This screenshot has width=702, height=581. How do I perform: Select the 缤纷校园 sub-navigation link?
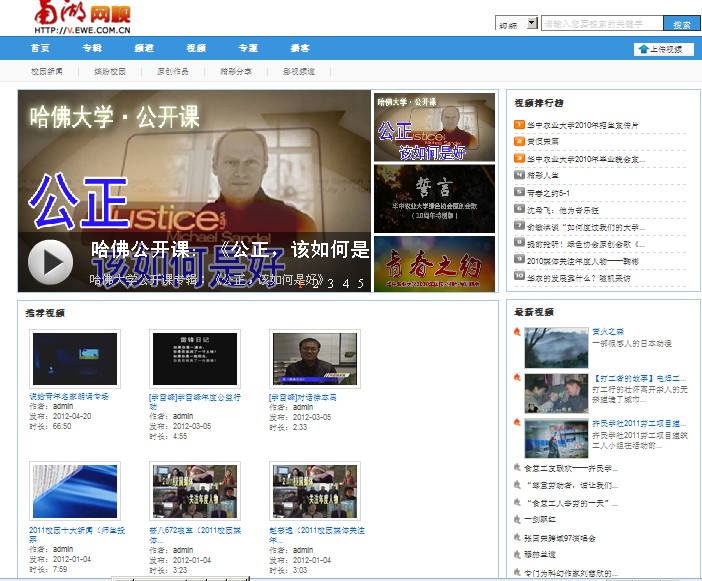(110, 71)
